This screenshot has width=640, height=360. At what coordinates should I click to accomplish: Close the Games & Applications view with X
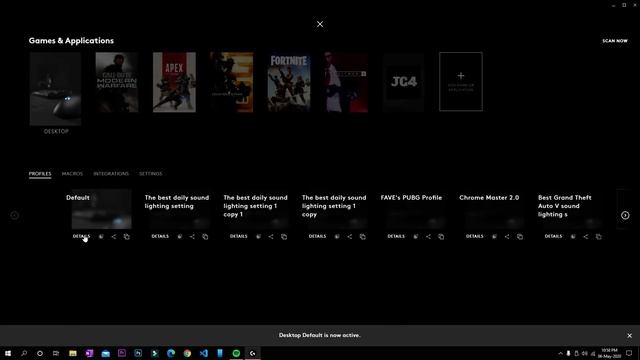tap(320, 24)
